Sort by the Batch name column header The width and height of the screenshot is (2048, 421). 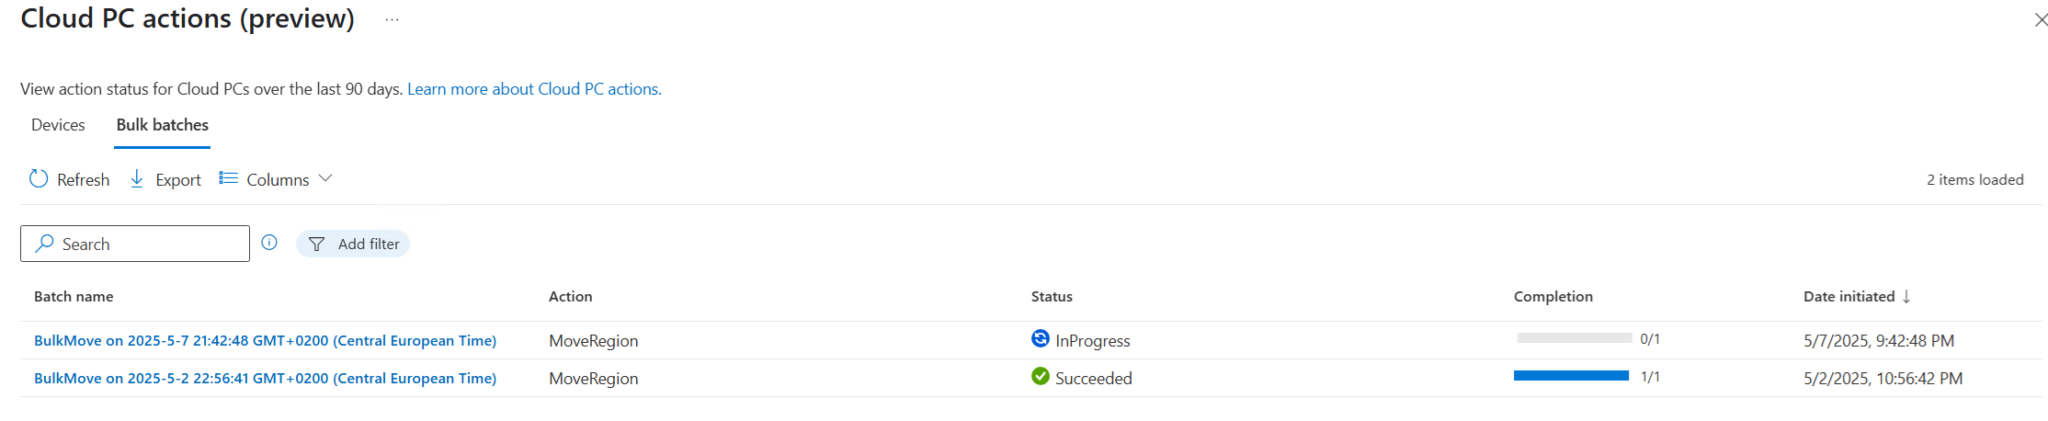click(x=74, y=297)
